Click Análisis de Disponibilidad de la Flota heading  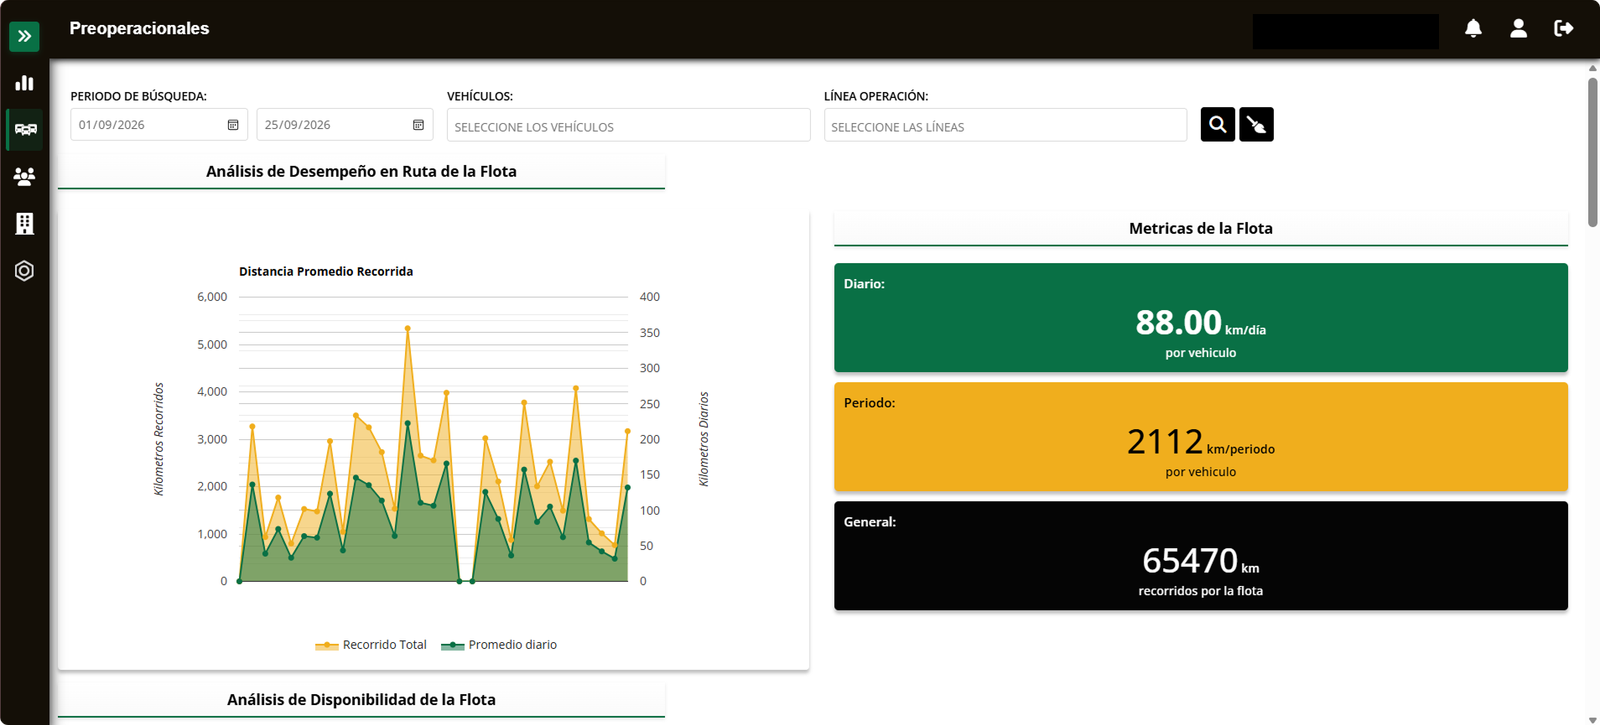(361, 700)
